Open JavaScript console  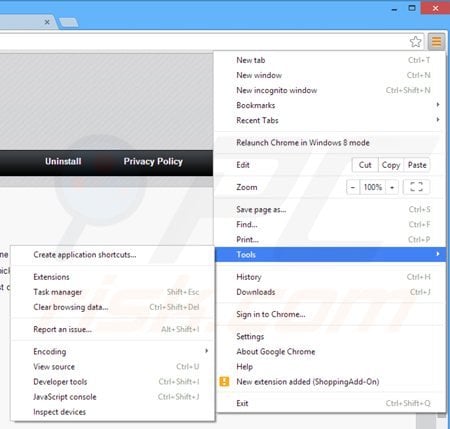[x=113, y=397]
